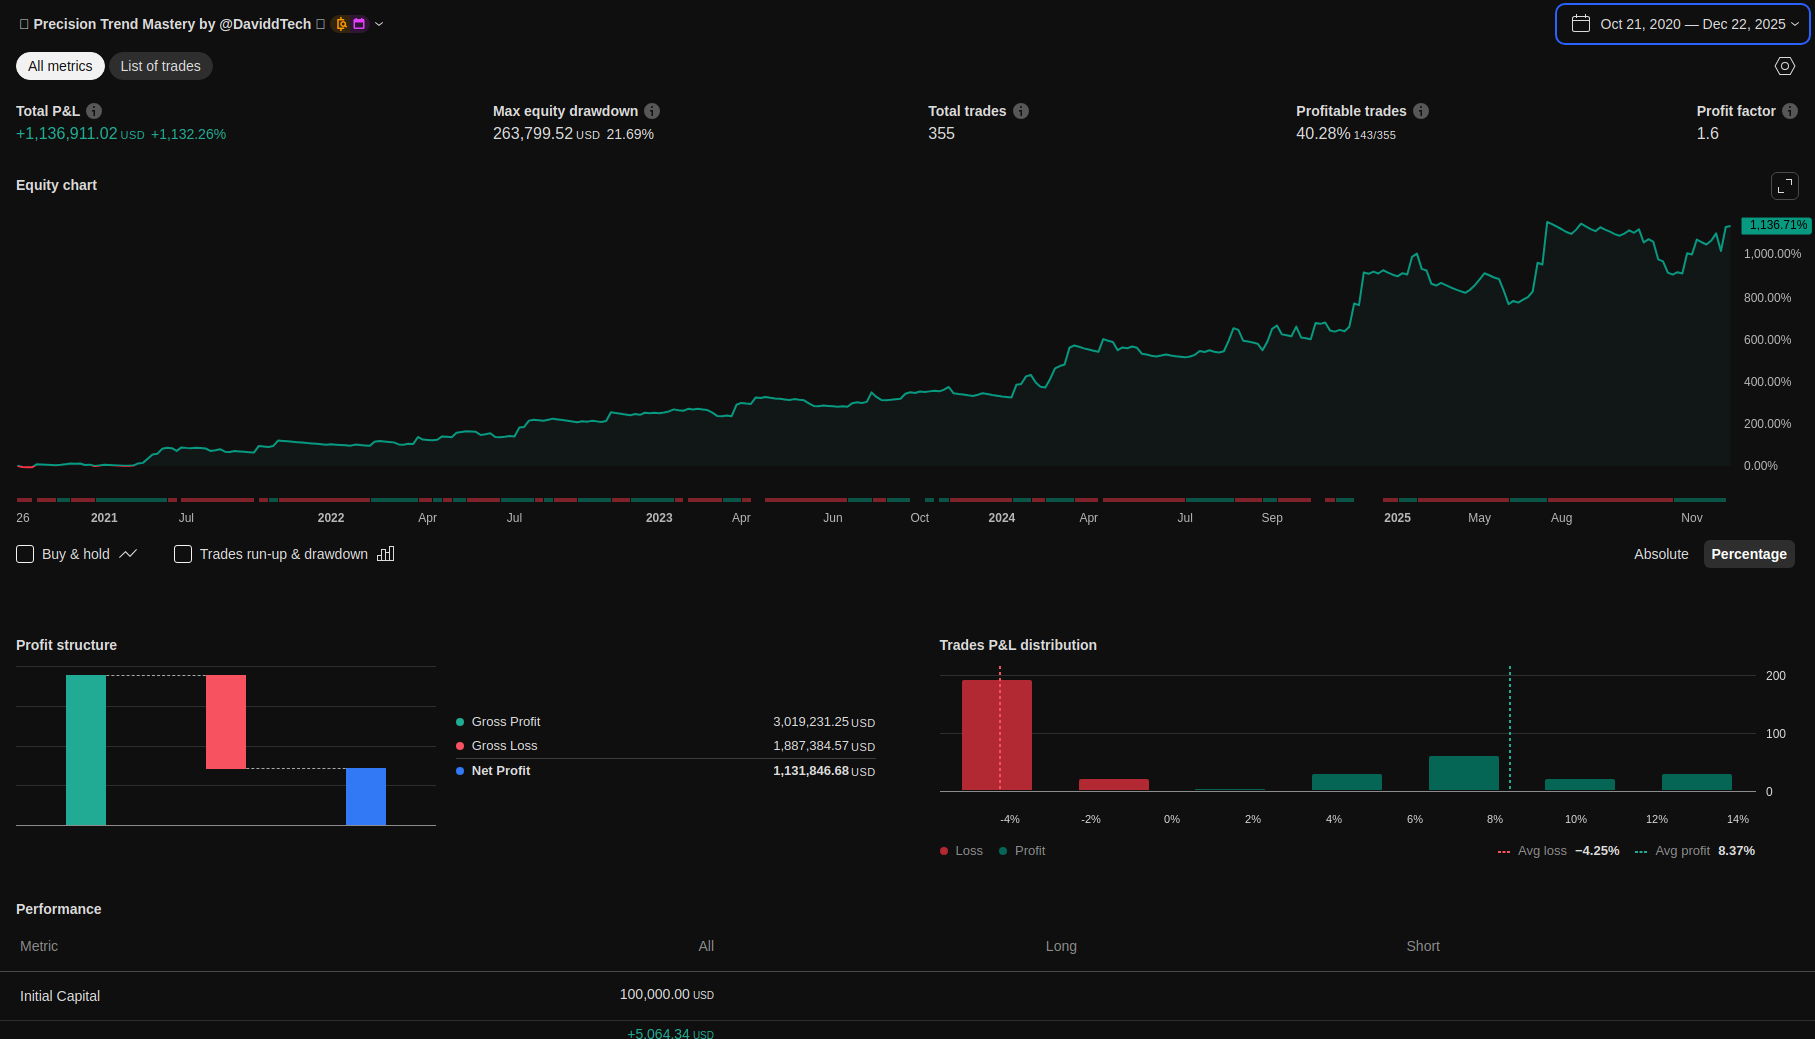The image size is (1815, 1039).
Task: Click the Max equity drawdown info icon
Action: pyautogui.click(x=652, y=111)
